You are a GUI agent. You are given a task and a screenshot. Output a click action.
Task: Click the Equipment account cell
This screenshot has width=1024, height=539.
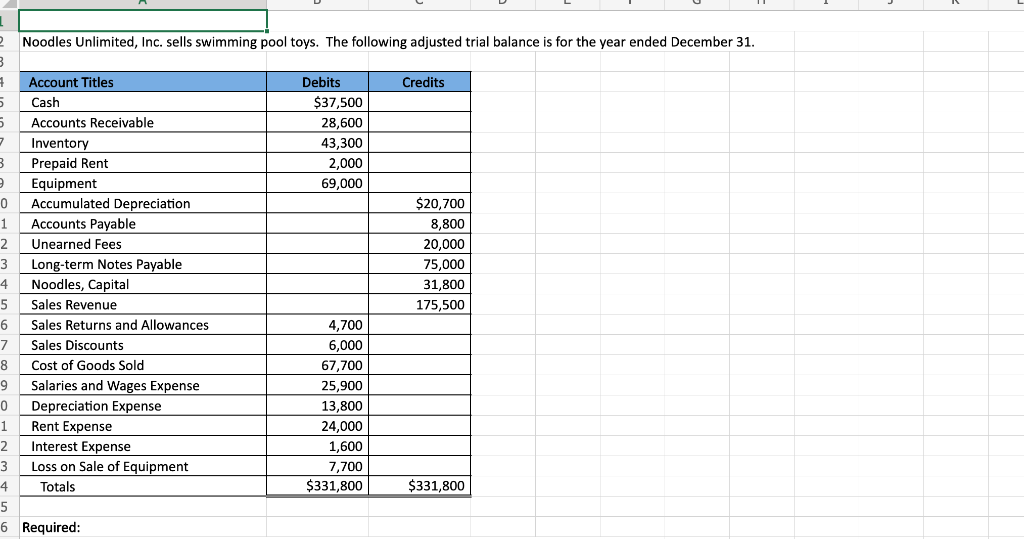143,184
